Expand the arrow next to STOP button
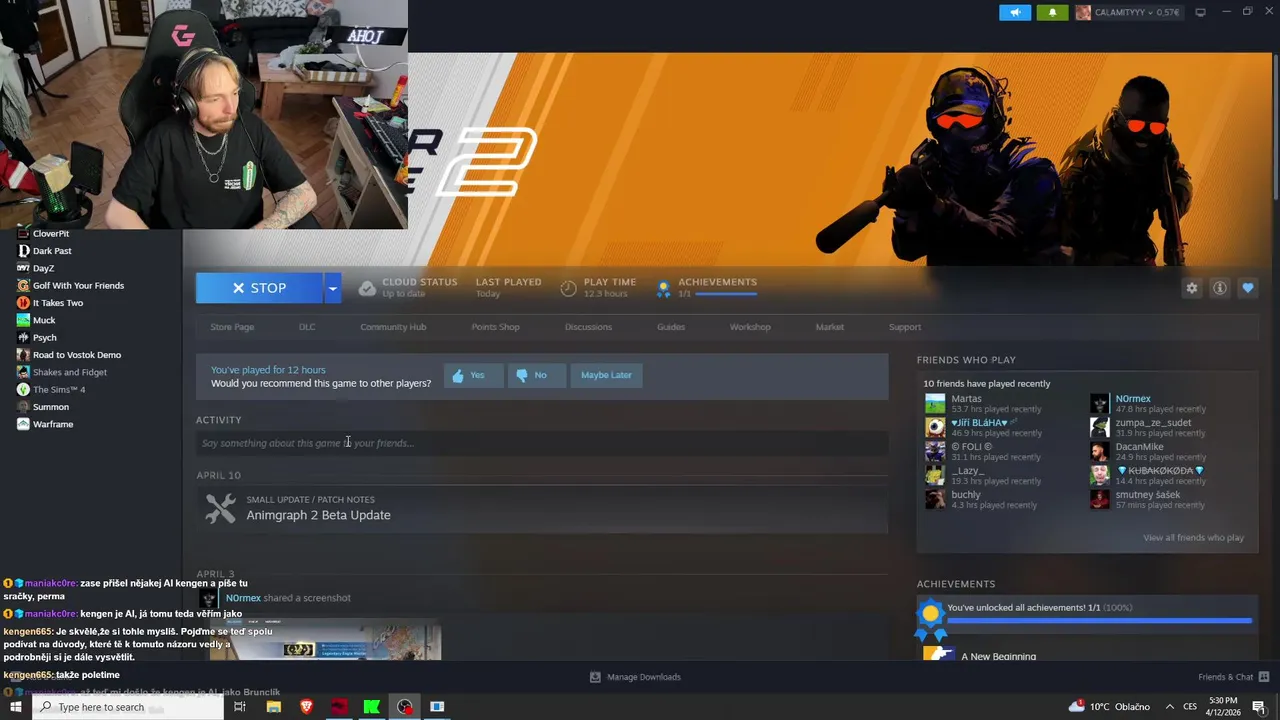Image resolution: width=1280 pixels, height=720 pixels. [x=332, y=288]
